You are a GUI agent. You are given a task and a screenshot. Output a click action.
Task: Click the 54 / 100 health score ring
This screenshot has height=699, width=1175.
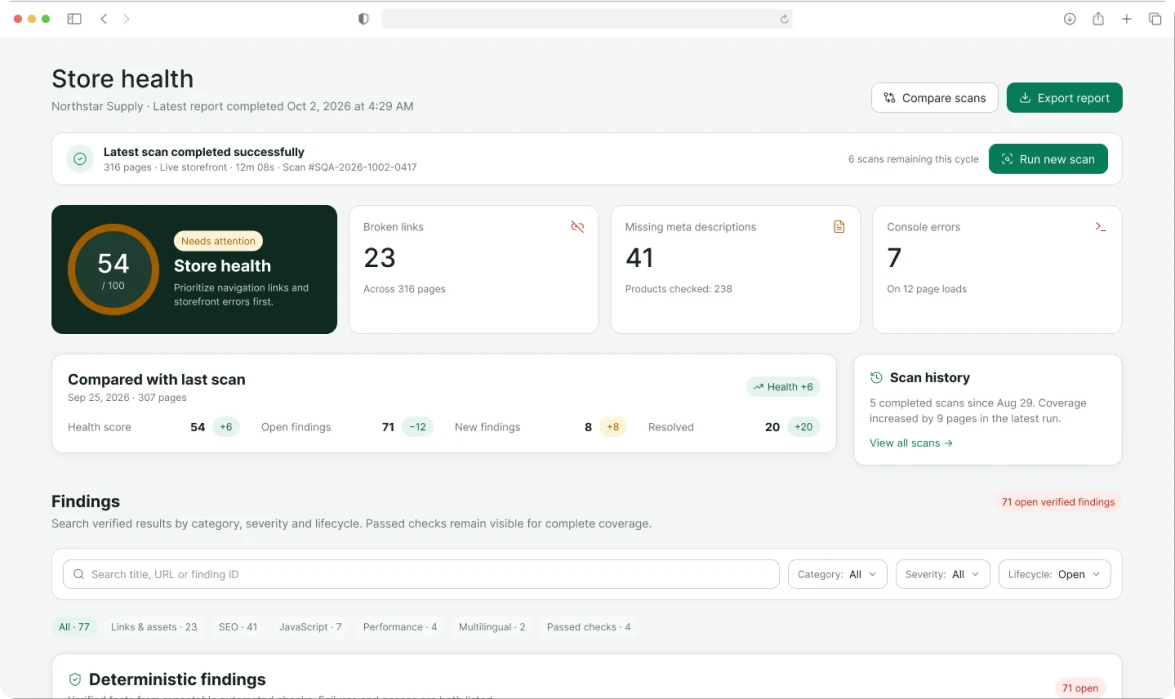point(113,270)
